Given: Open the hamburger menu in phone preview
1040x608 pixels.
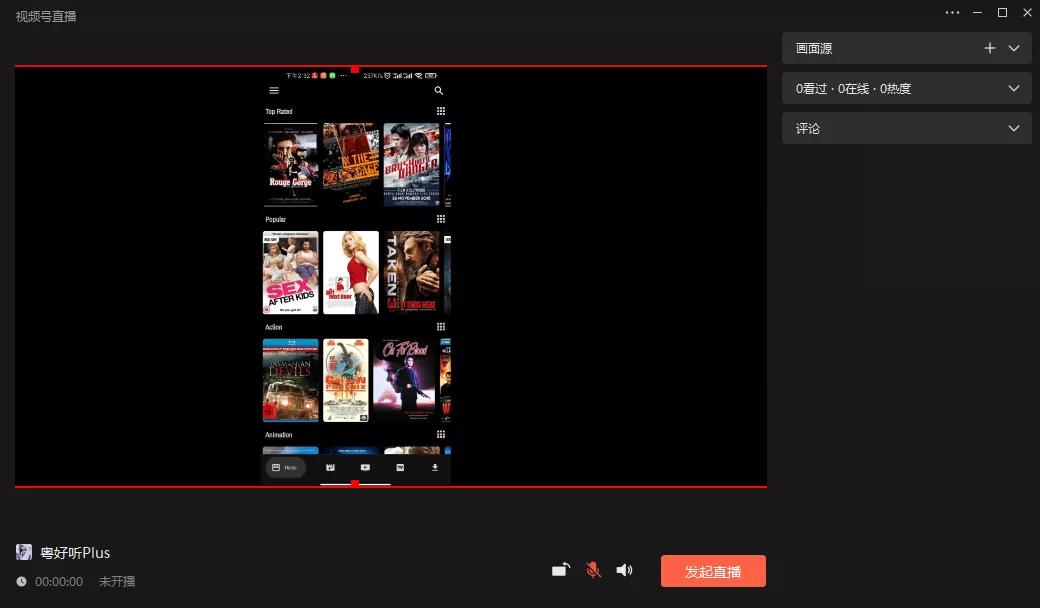Looking at the screenshot, I should [x=274, y=91].
